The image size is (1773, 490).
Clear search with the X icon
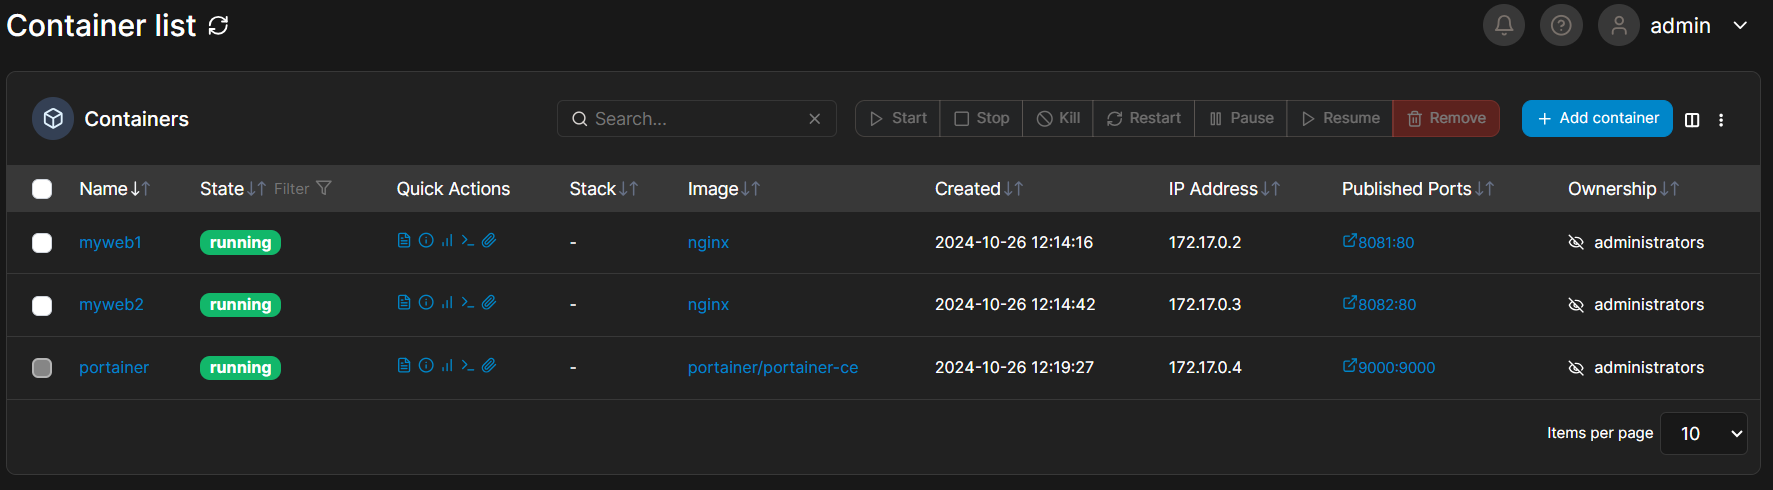[x=815, y=119]
